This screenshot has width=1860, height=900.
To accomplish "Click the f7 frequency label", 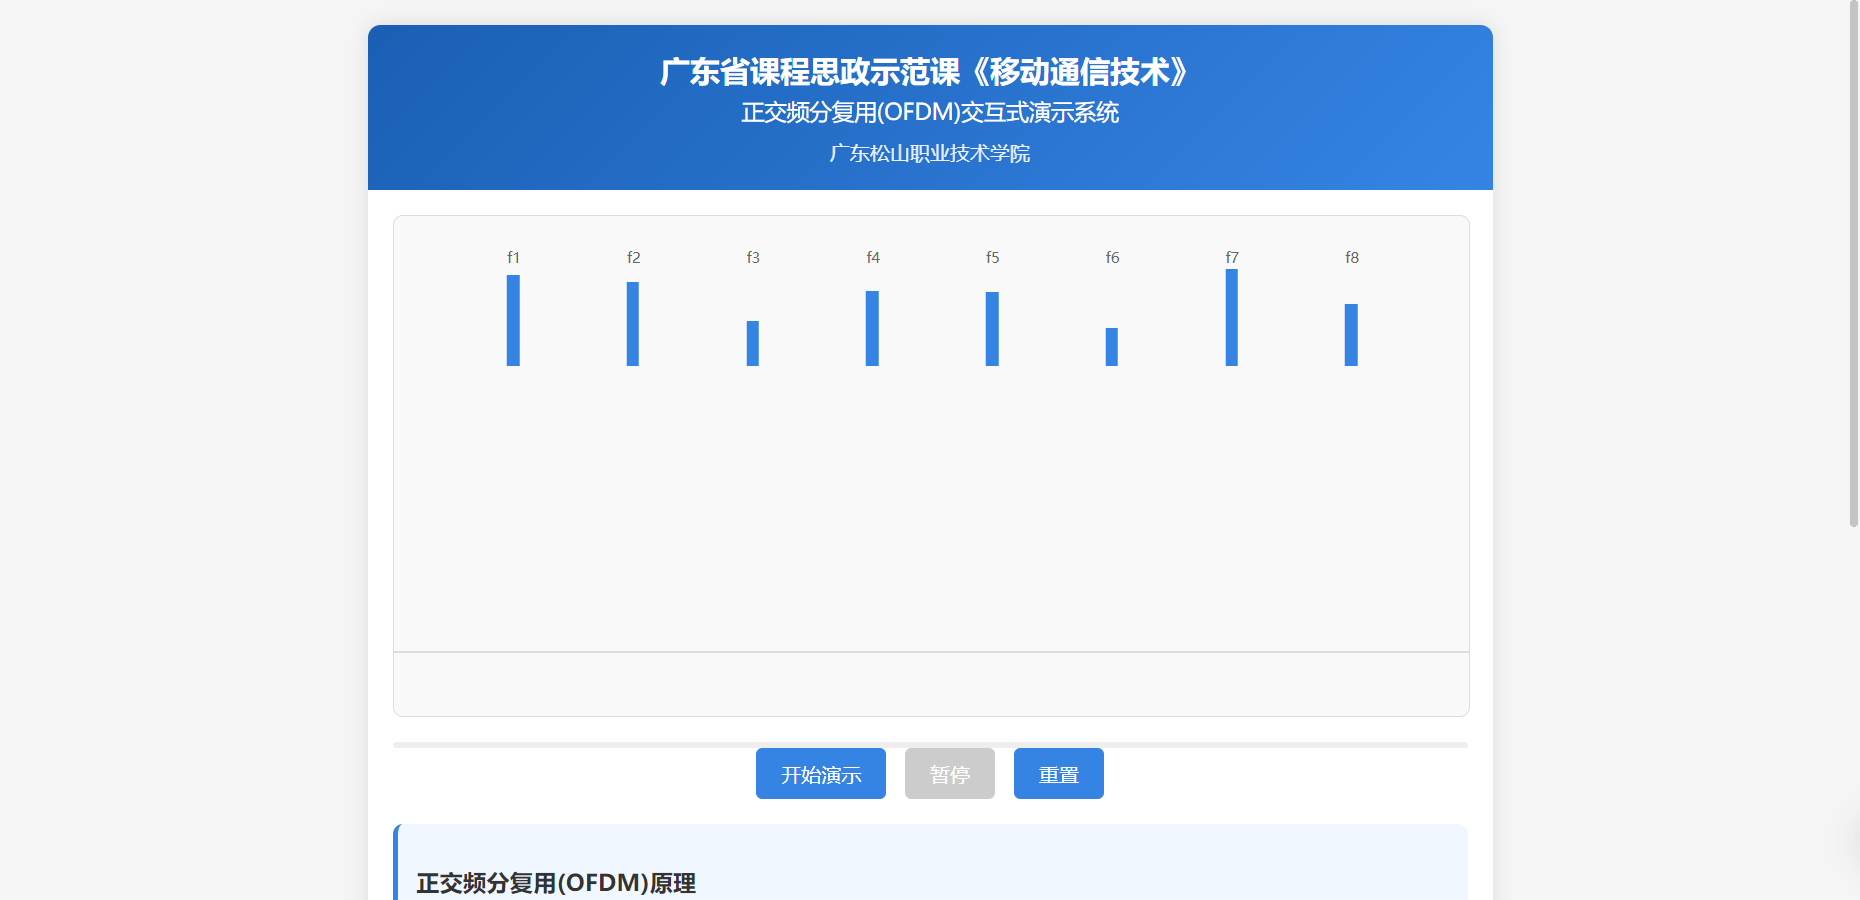I will (1232, 258).
